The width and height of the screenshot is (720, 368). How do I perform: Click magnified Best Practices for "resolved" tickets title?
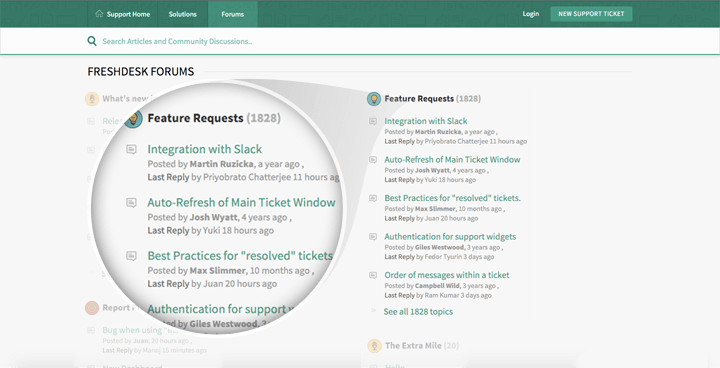[x=240, y=256]
